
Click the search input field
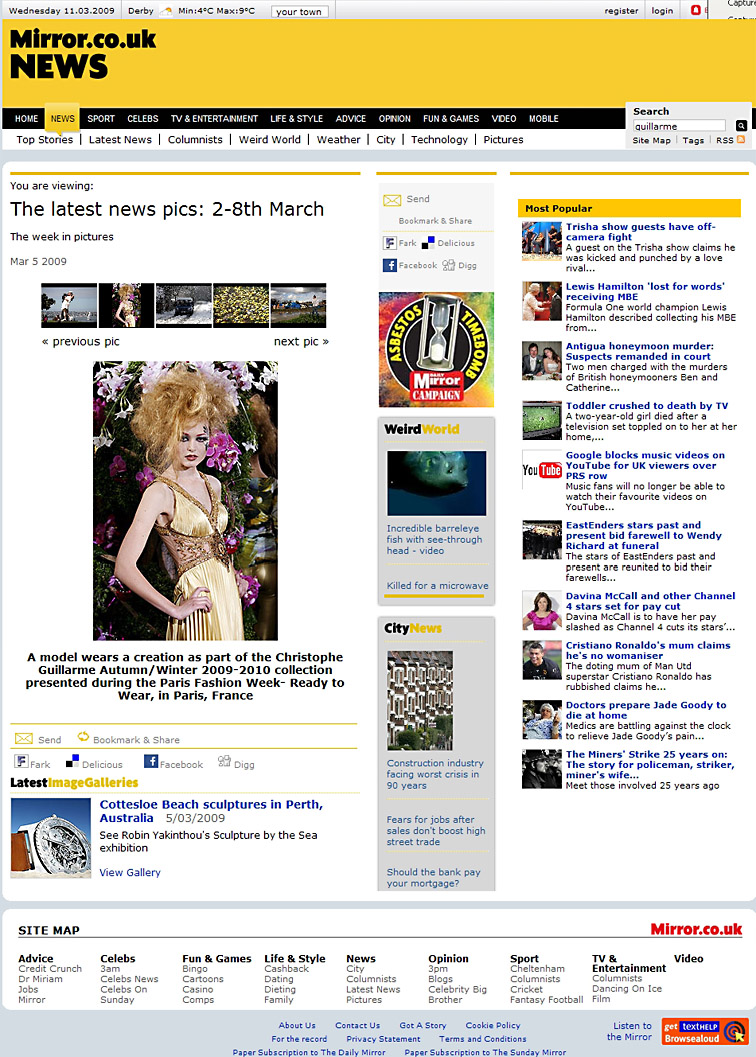(x=680, y=126)
